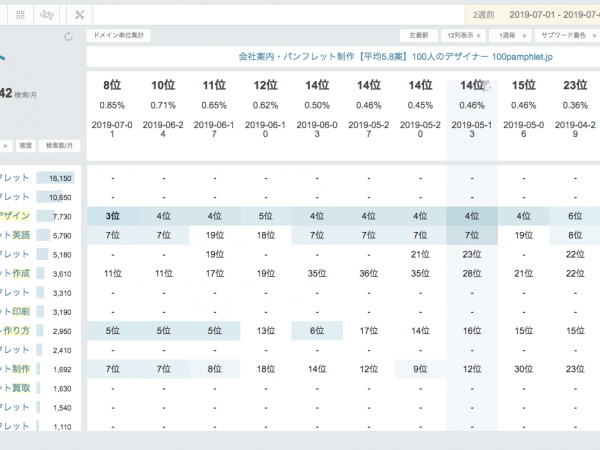Click the 1,692 search volume value
This screenshot has height=450, width=600.
[x=62, y=370]
